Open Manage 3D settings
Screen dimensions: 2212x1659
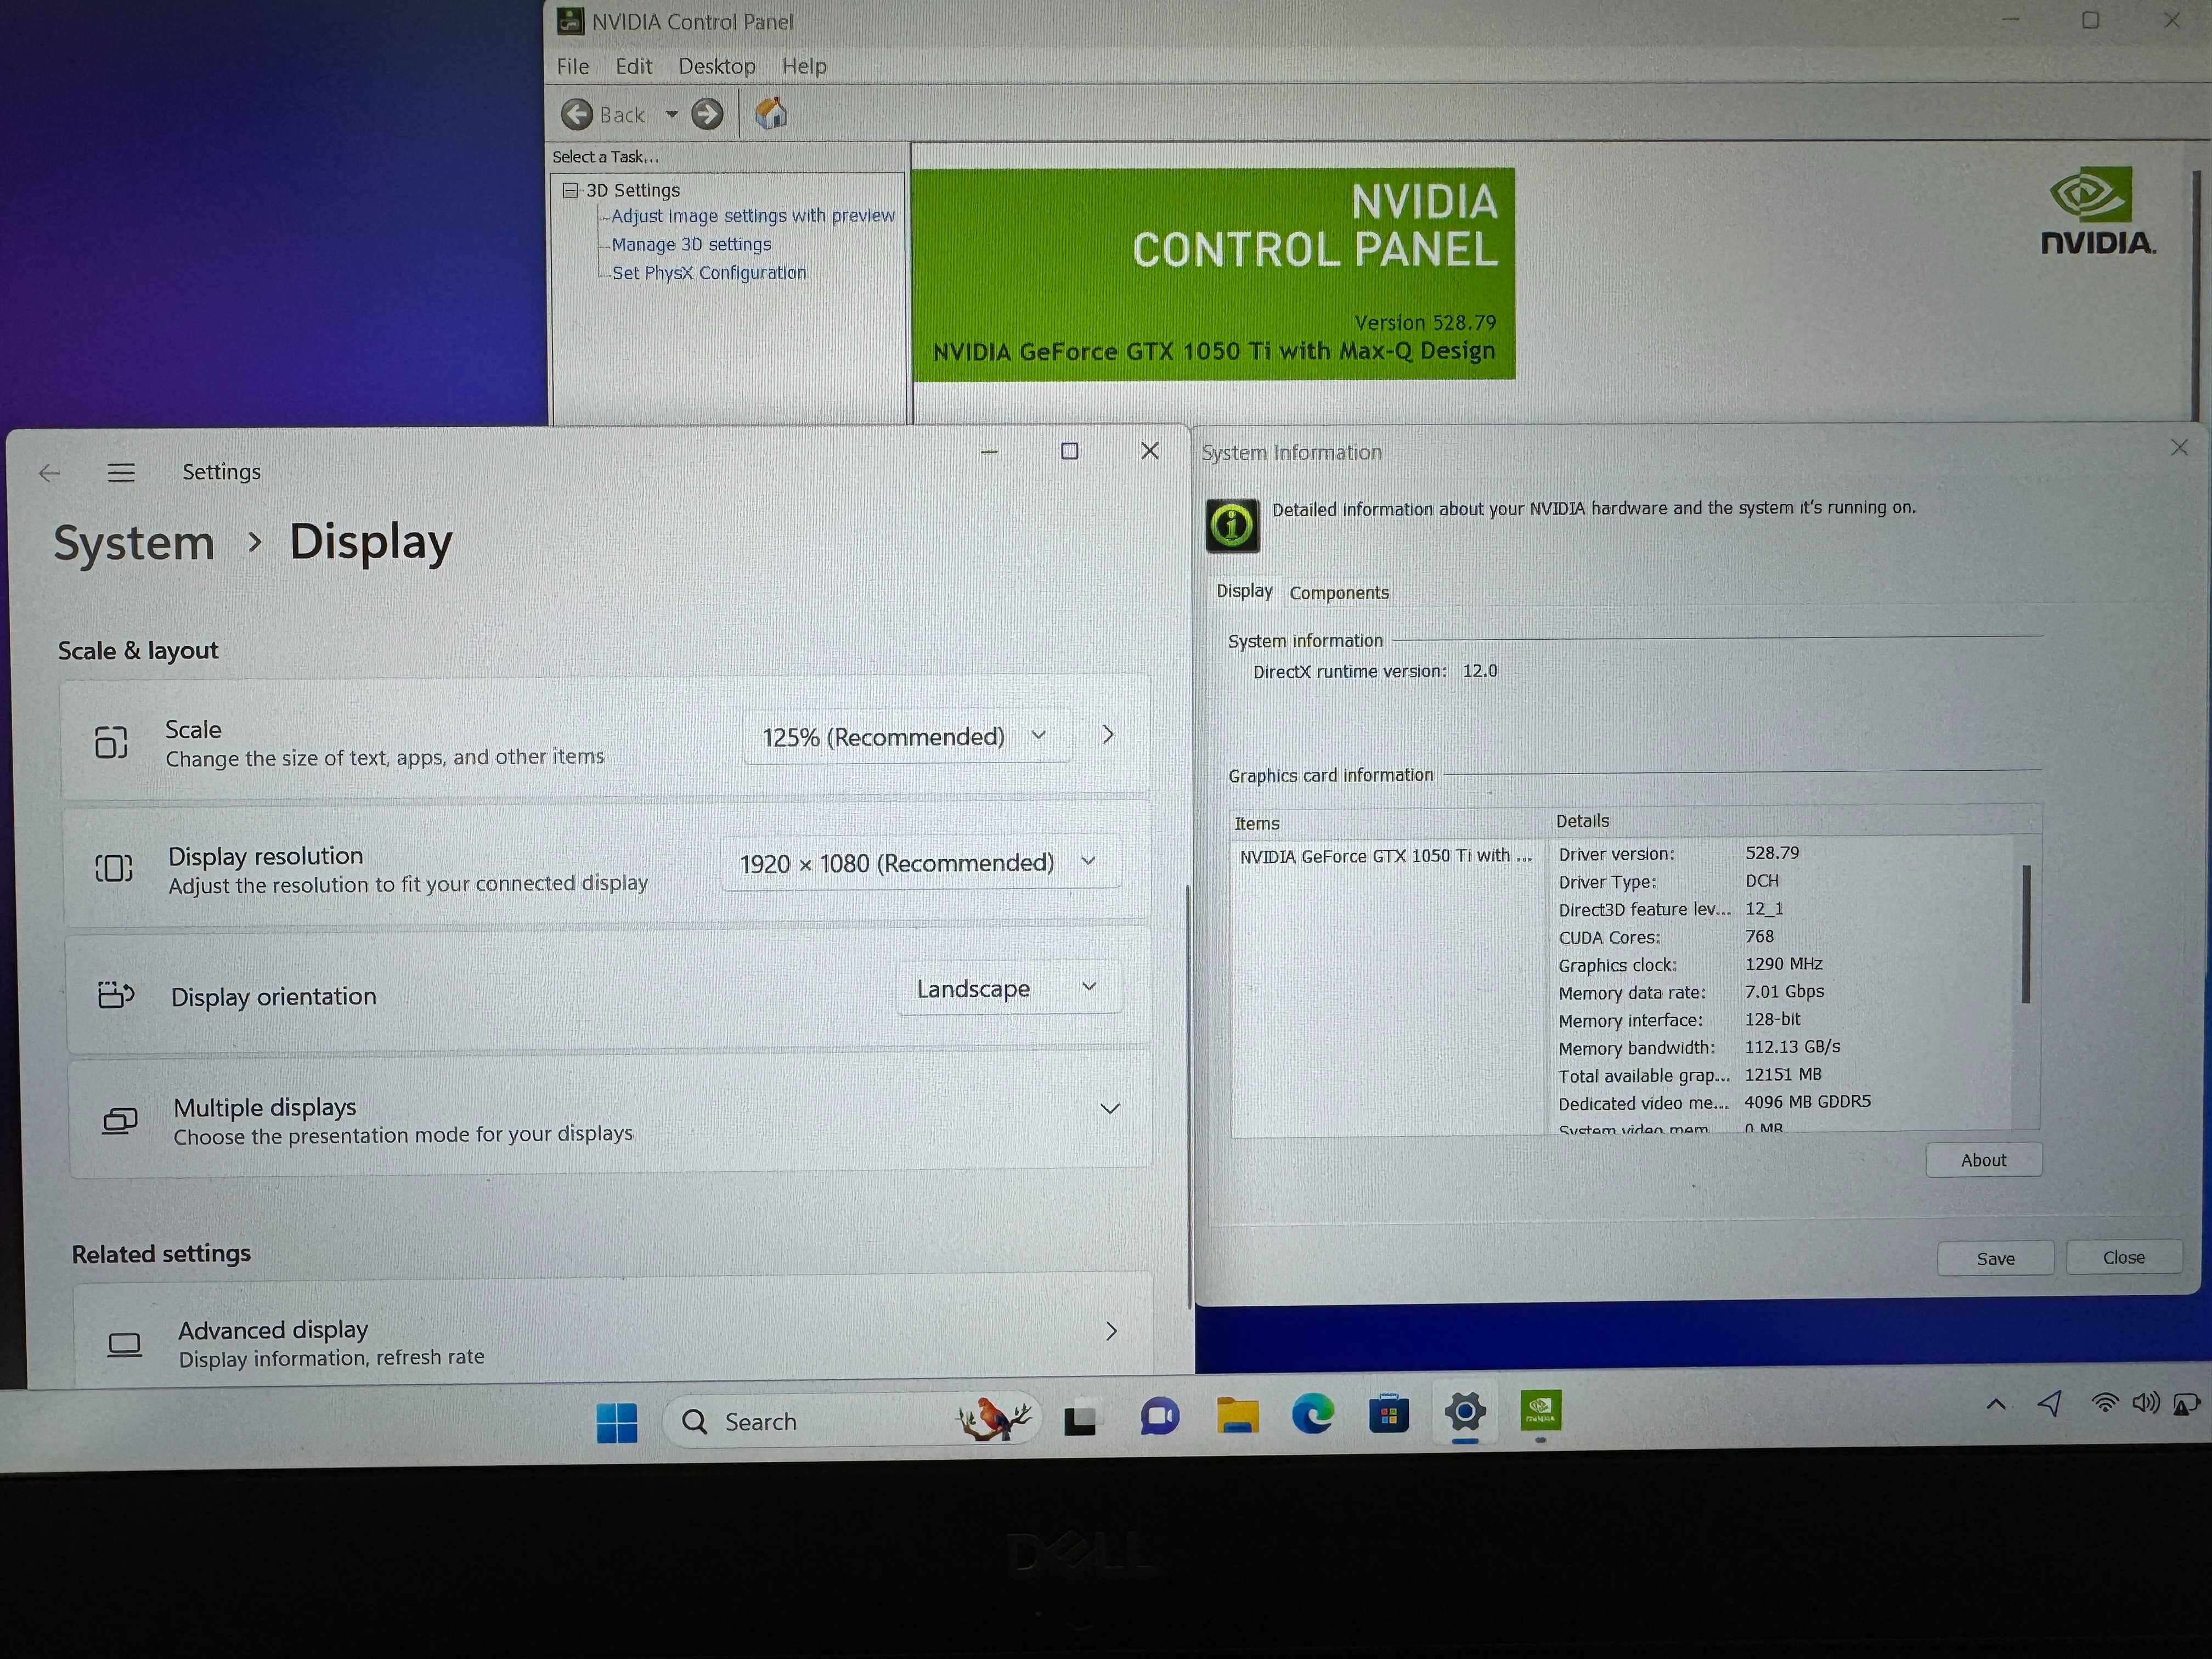691,244
